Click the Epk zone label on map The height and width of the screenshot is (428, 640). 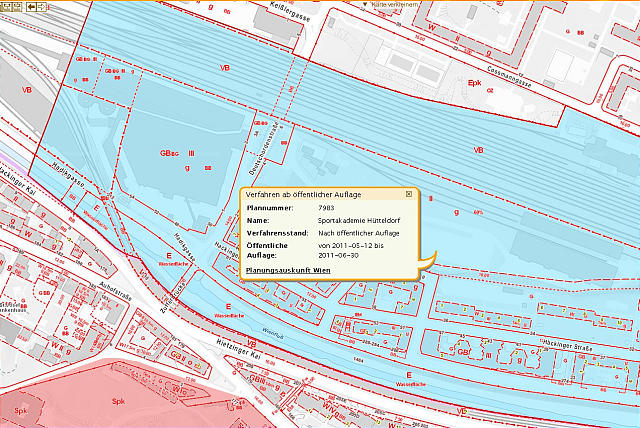pos(474,83)
